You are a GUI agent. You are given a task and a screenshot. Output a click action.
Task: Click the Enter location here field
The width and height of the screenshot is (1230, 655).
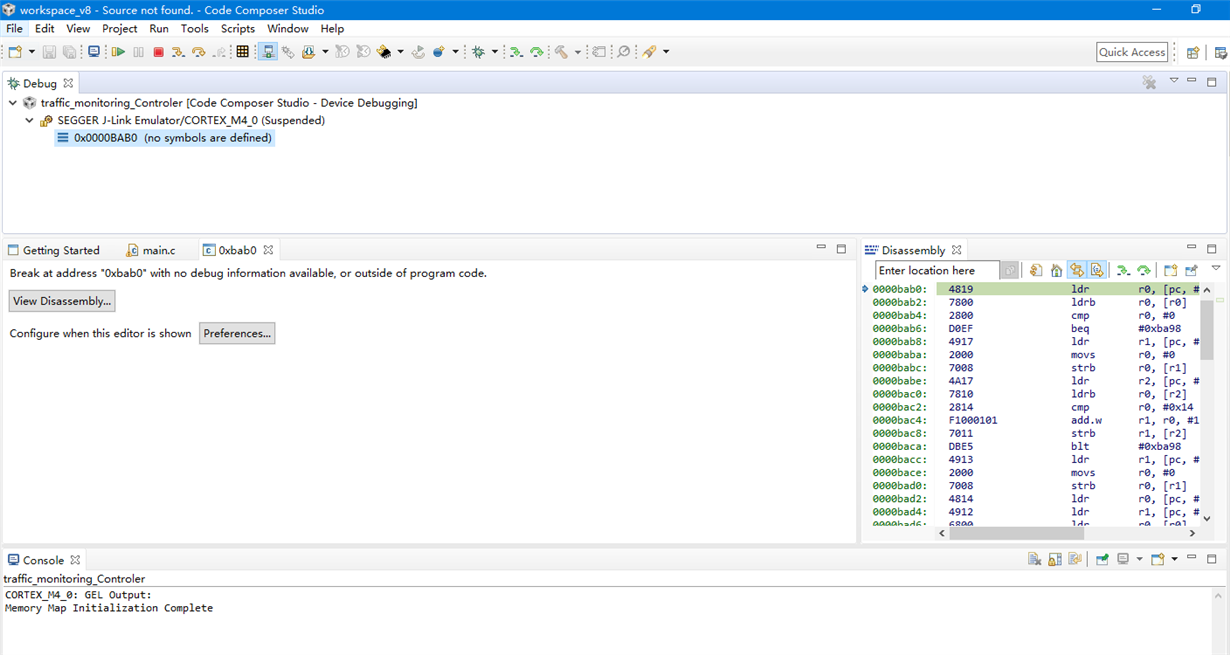pyautogui.click(x=937, y=270)
